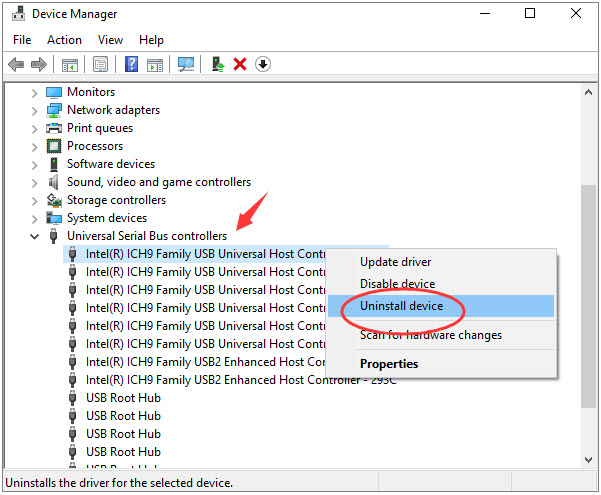Choose Disable device from context menu
Viewport: 601px width, 495px height.
tap(441, 284)
